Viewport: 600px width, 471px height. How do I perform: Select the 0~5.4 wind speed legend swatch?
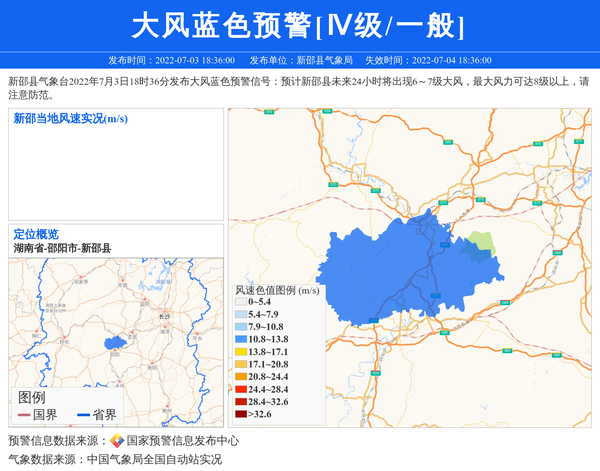pyautogui.click(x=240, y=302)
